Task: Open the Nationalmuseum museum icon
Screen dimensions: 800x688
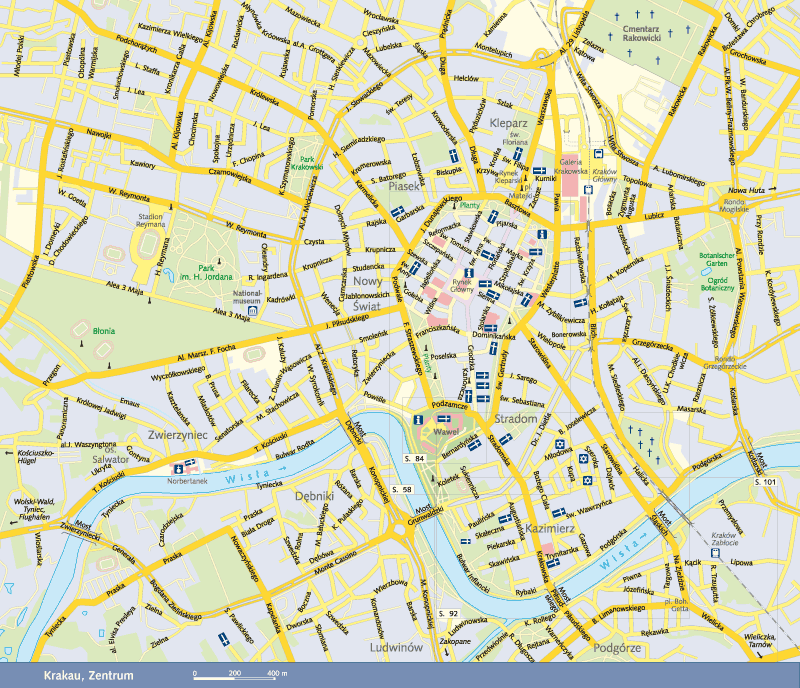Action: click(x=252, y=310)
